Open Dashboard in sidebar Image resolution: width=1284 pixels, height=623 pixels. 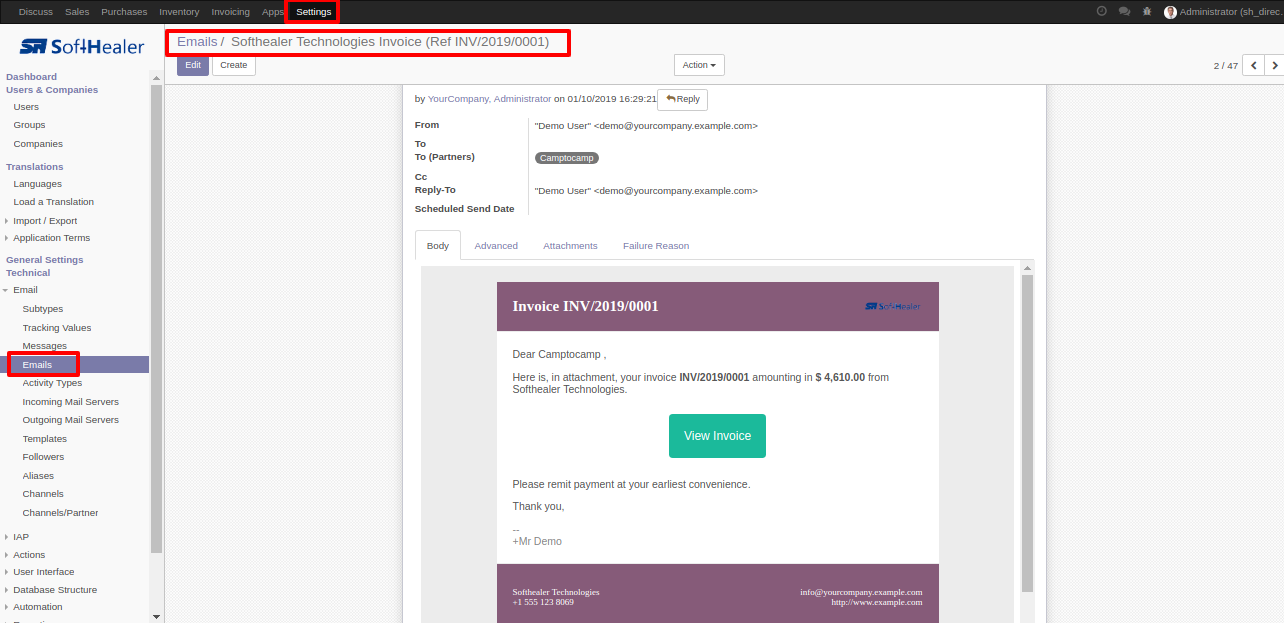31,76
